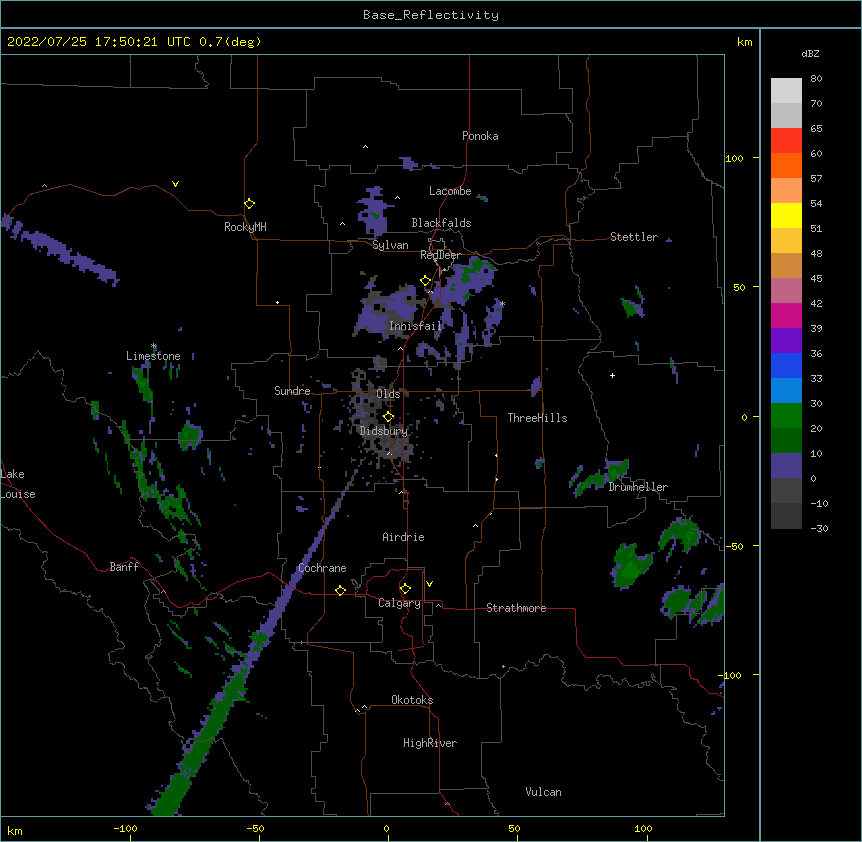Click the Stettler label
This screenshot has width=862, height=842.
click(x=634, y=237)
